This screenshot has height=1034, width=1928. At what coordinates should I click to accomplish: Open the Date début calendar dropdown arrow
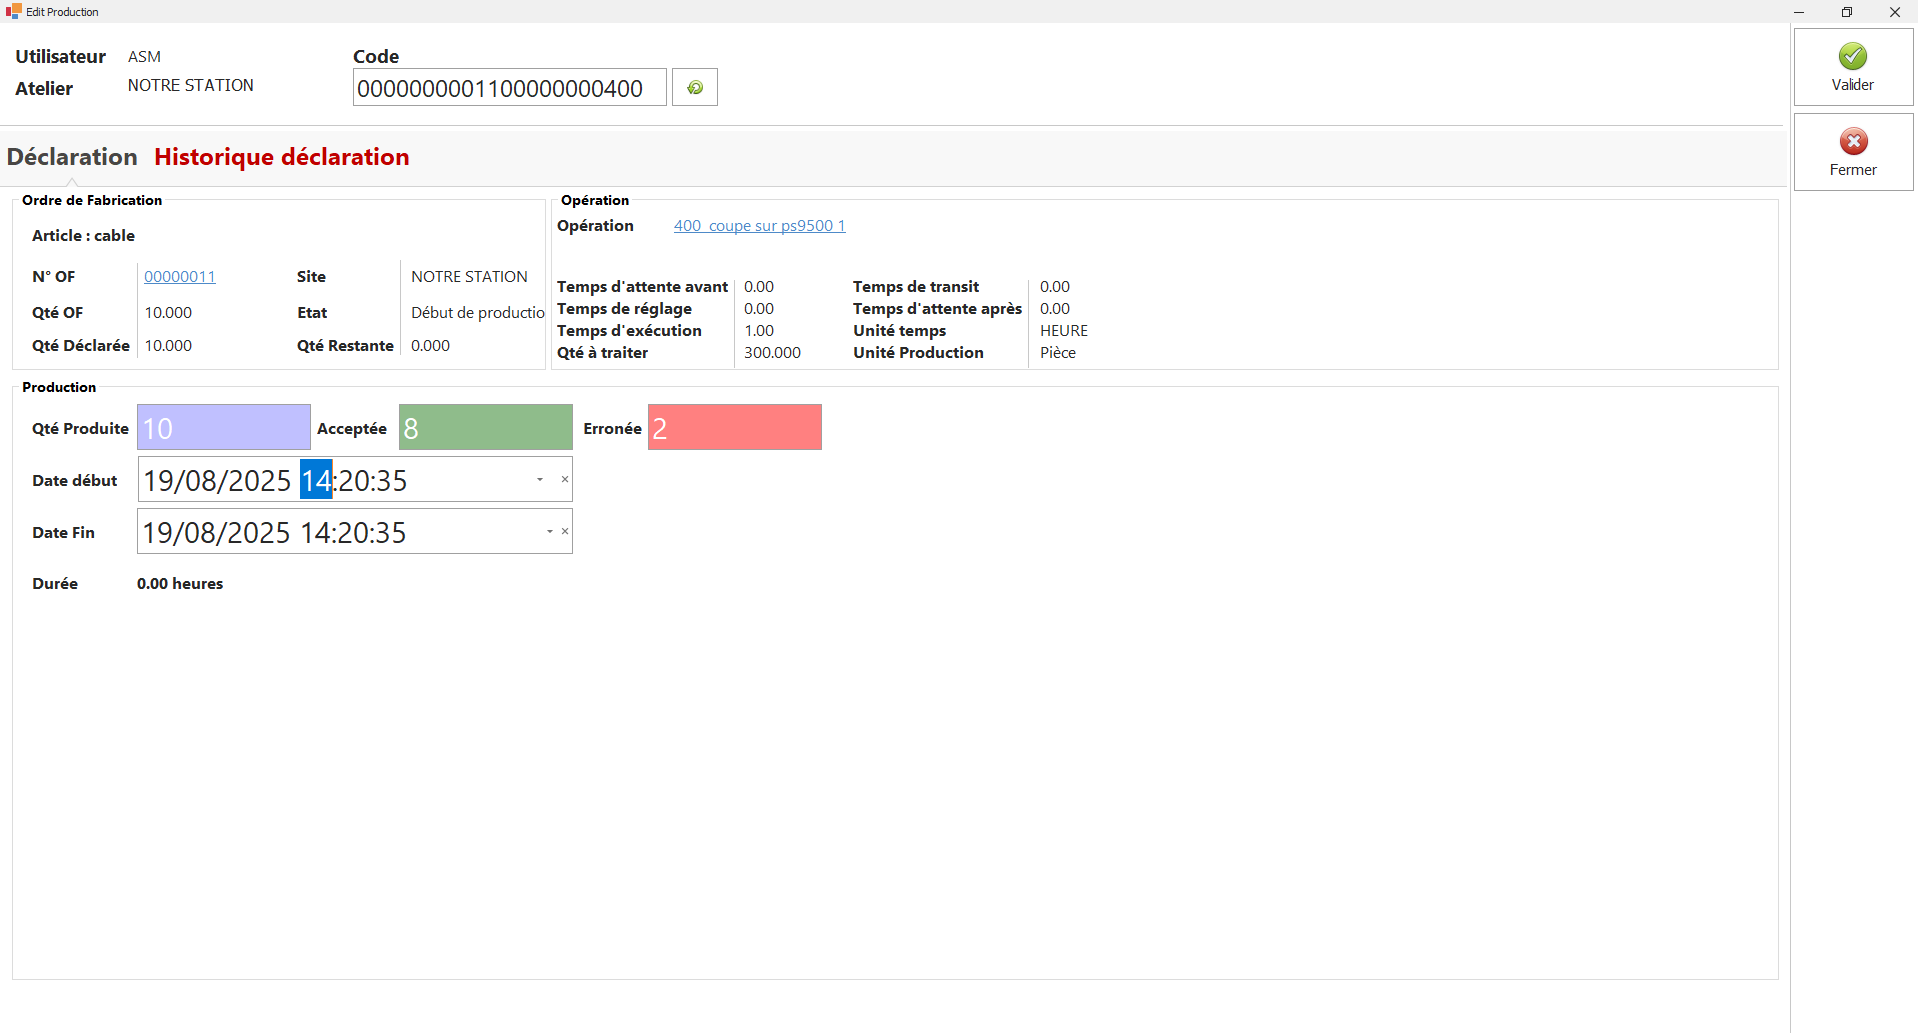click(540, 480)
